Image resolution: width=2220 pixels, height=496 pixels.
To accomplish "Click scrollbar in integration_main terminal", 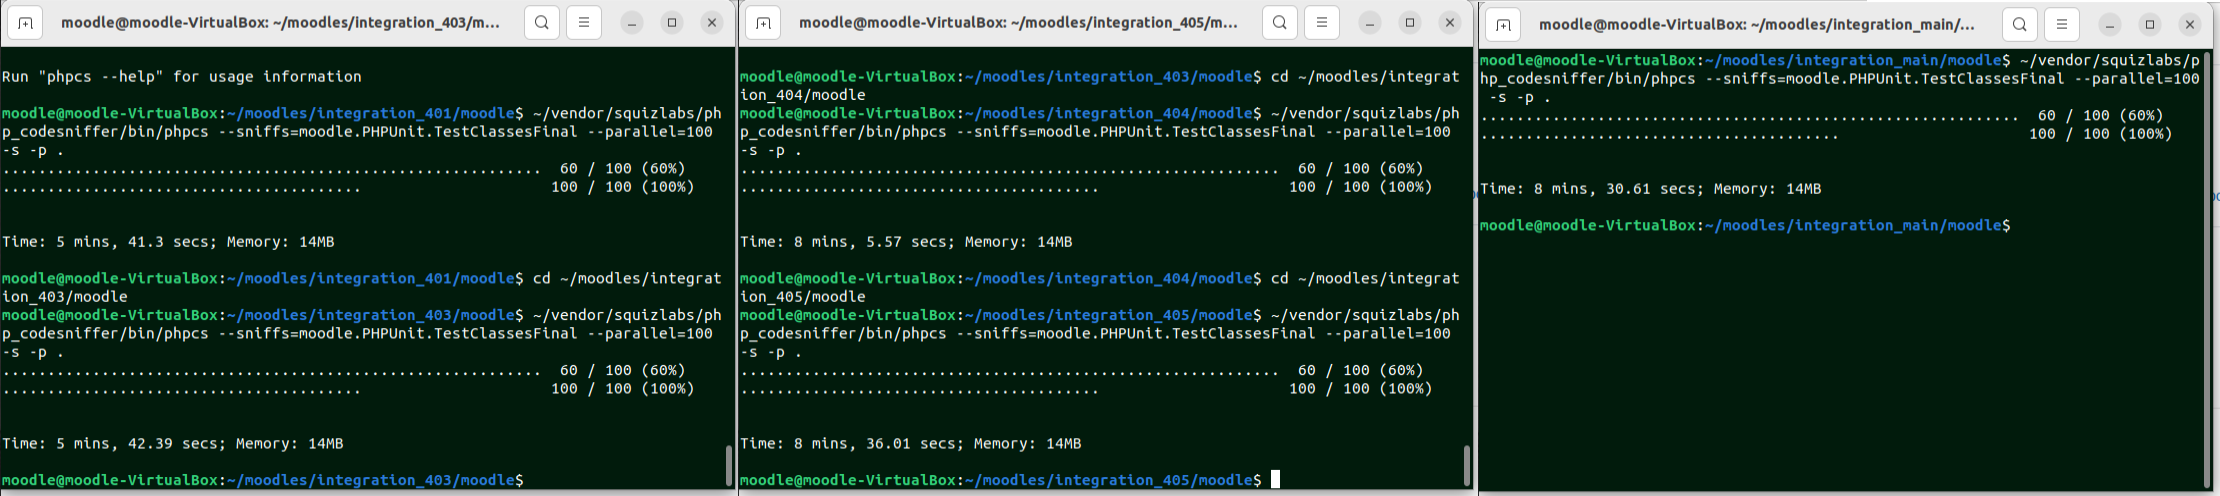I will coord(2206,268).
